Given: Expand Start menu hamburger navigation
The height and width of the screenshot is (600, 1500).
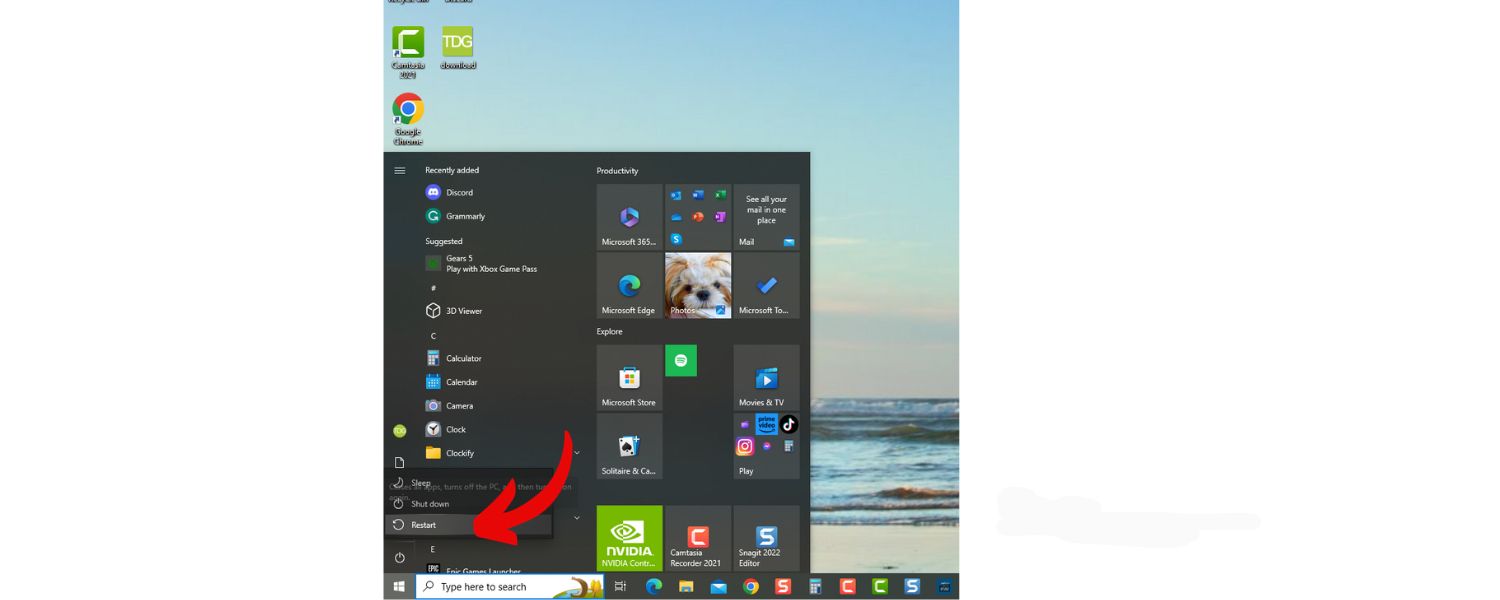Looking at the screenshot, I should (400, 171).
